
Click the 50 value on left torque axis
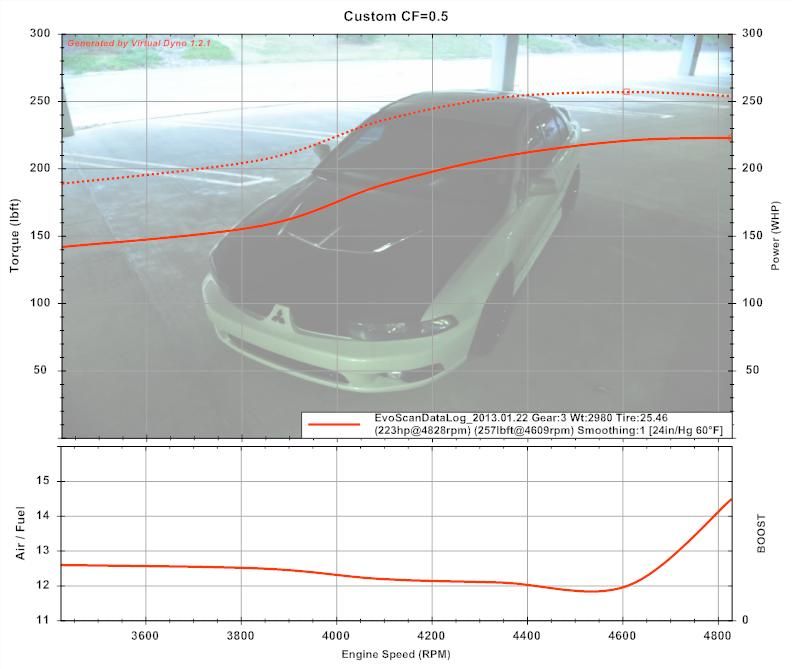click(40, 370)
